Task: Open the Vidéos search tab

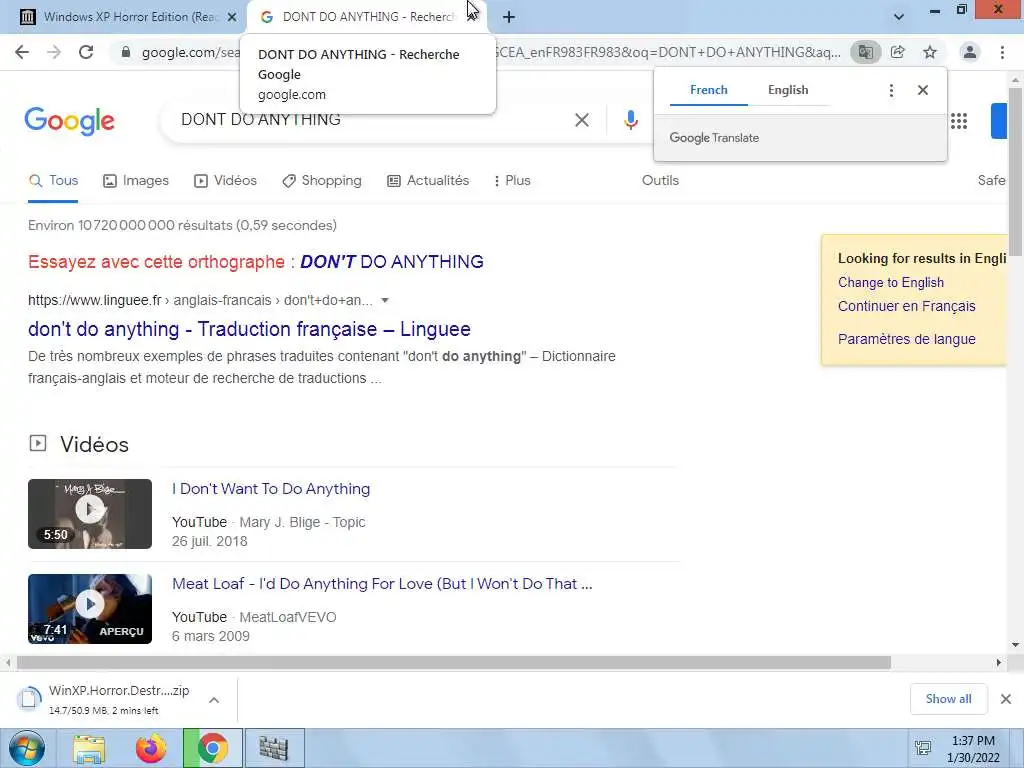Action: click(225, 181)
